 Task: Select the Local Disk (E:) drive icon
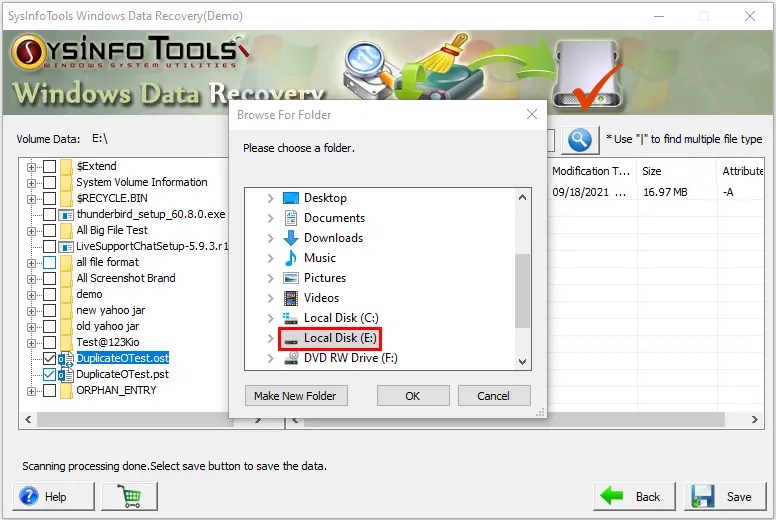291,338
